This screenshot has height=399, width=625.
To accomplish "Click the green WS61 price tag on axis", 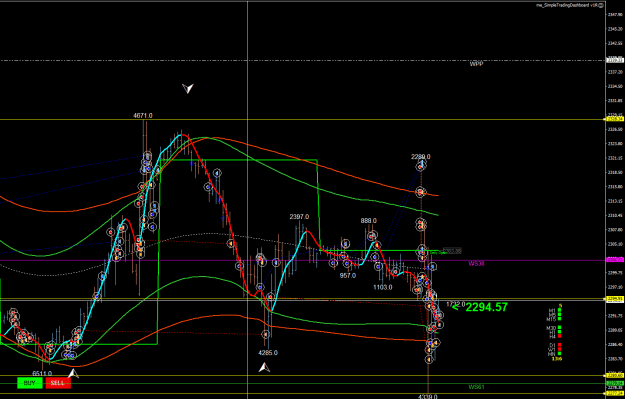I will 615,383.
